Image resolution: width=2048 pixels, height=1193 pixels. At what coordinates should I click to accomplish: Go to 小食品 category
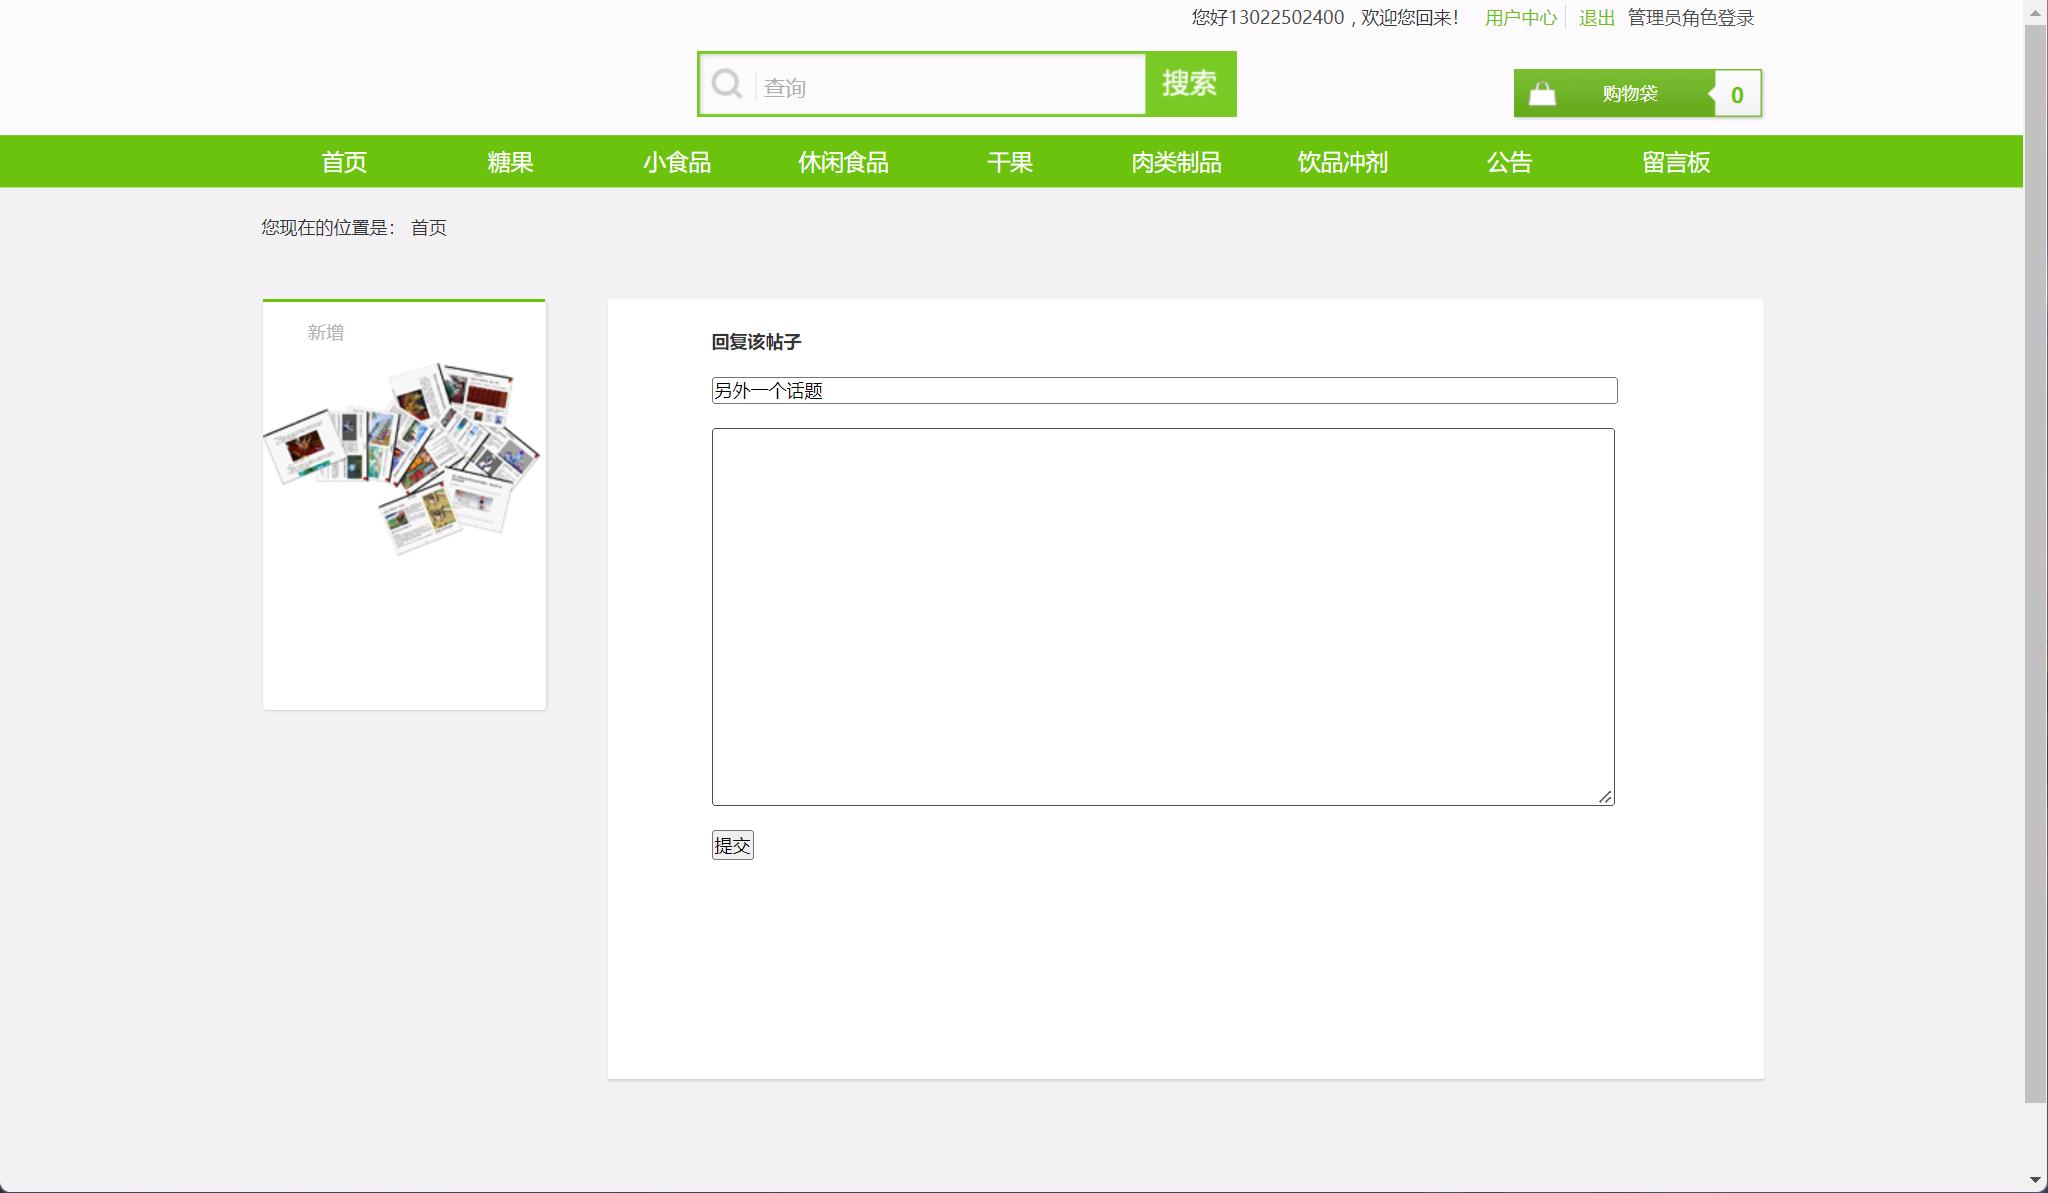point(677,162)
